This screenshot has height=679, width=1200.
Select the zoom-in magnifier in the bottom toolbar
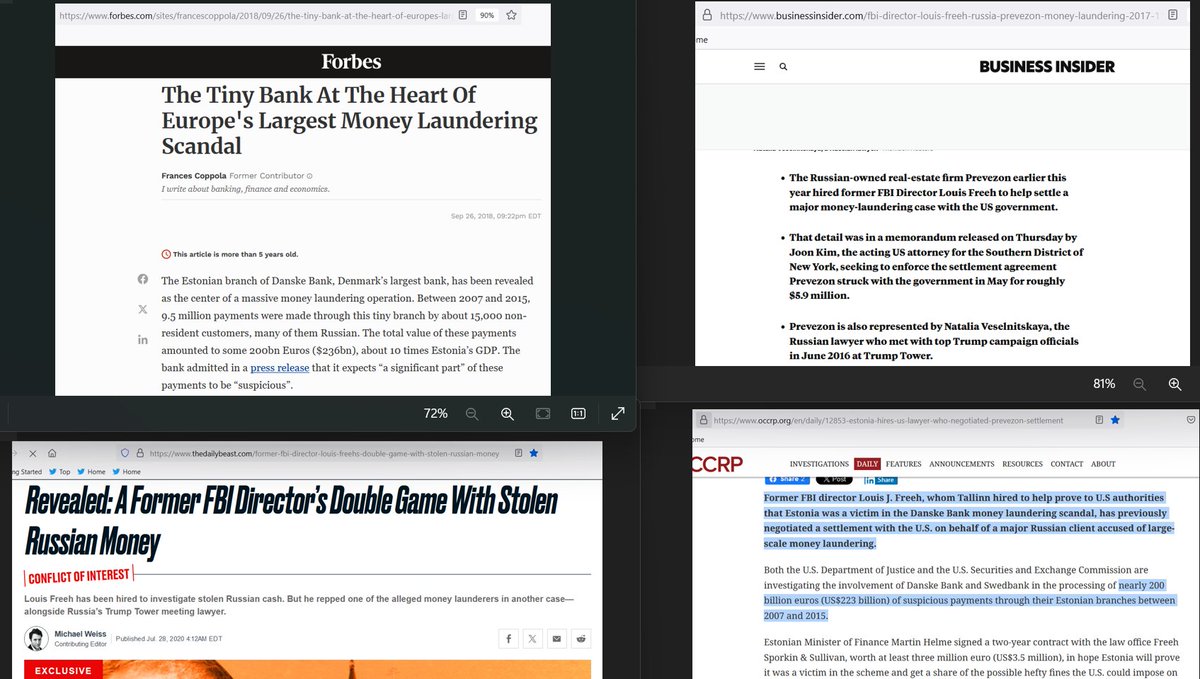(x=507, y=413)
